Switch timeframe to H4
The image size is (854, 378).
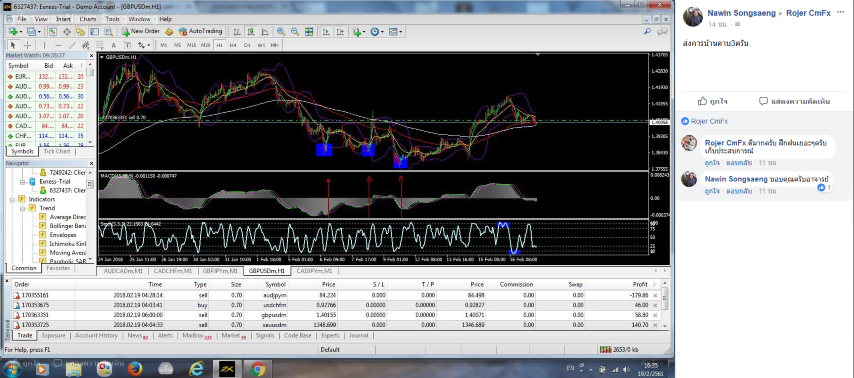(233, 45)
